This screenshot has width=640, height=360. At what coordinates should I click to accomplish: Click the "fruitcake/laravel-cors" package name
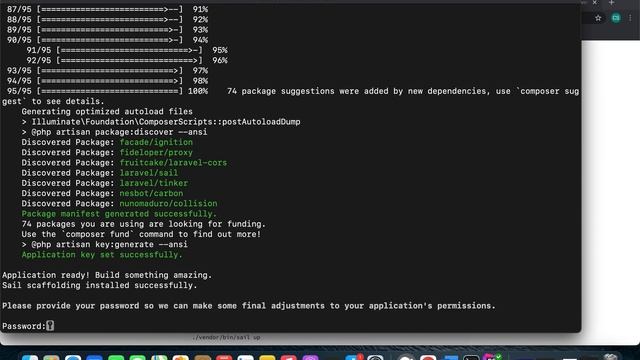(173, 162)
